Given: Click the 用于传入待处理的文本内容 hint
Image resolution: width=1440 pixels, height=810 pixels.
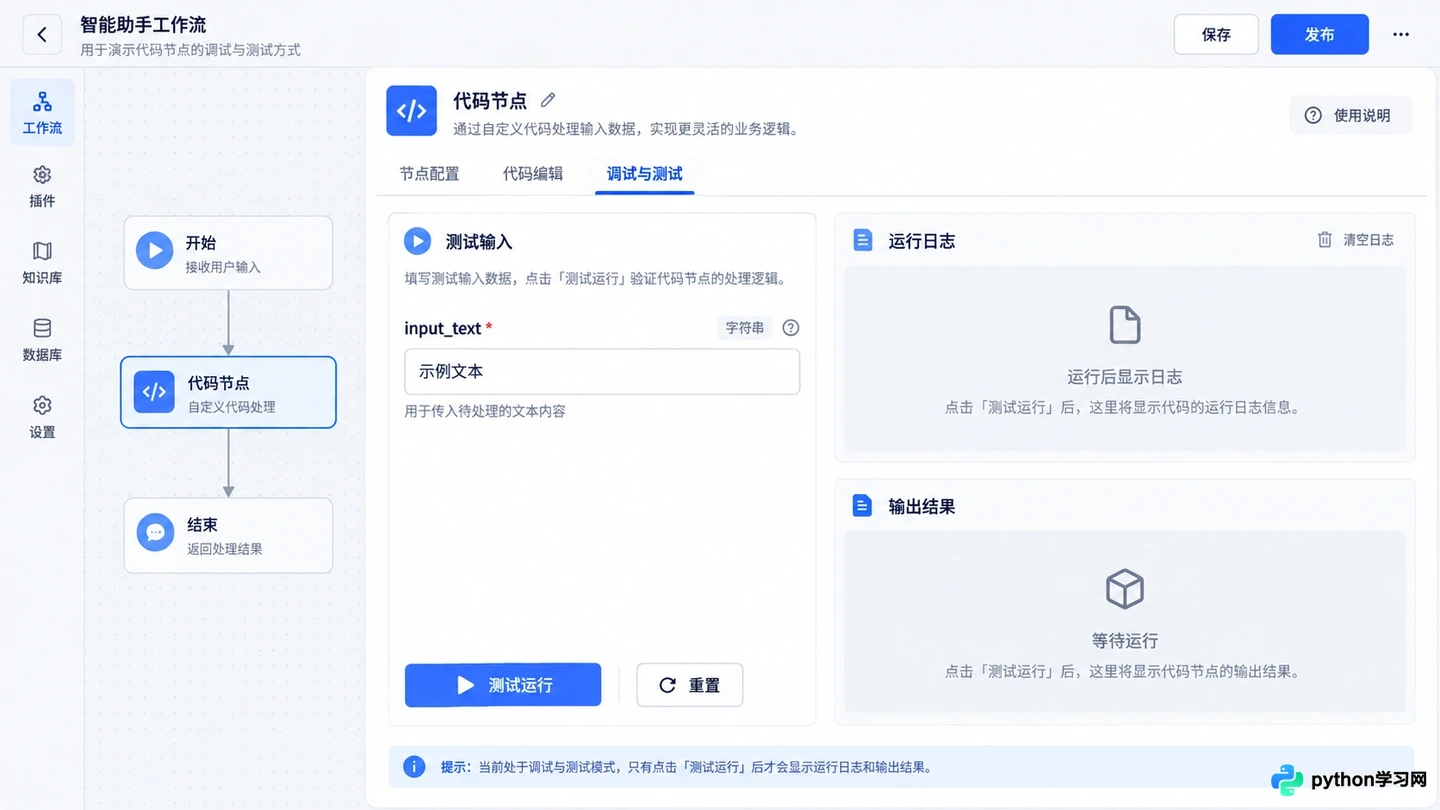Looking at the screenshot, I should 485,411.
